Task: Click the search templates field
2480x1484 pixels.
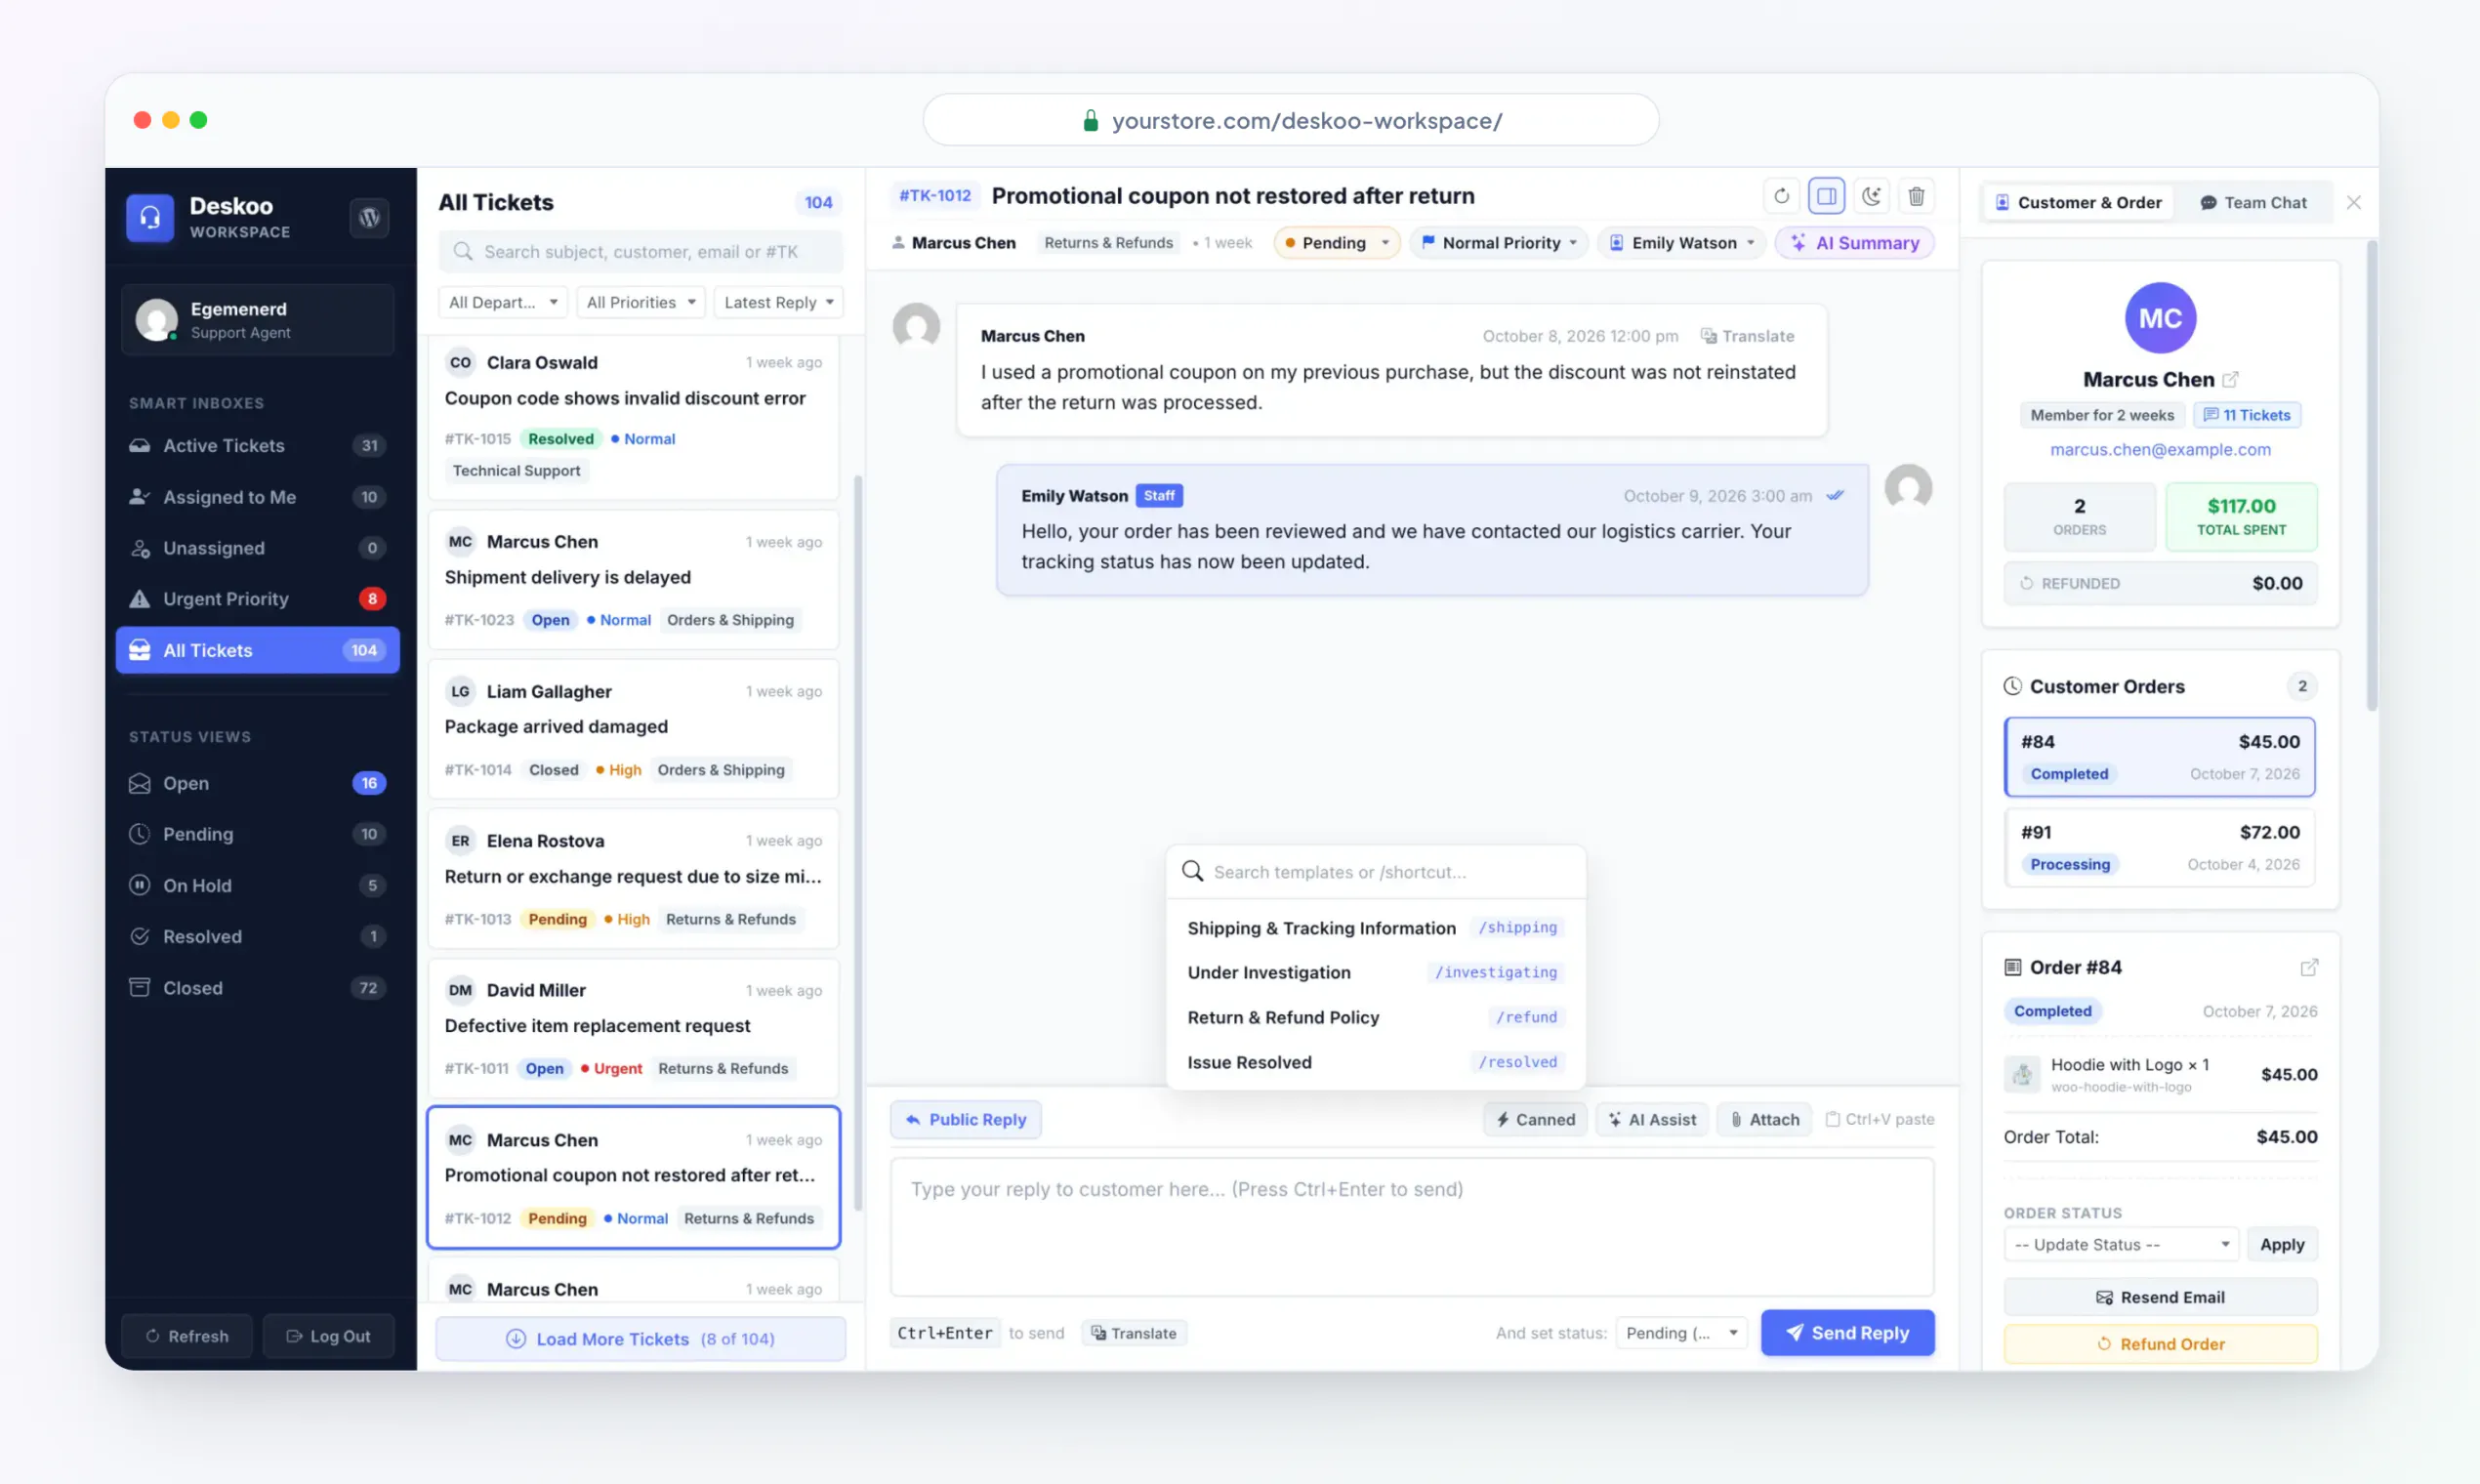Action: point(1375,872)
